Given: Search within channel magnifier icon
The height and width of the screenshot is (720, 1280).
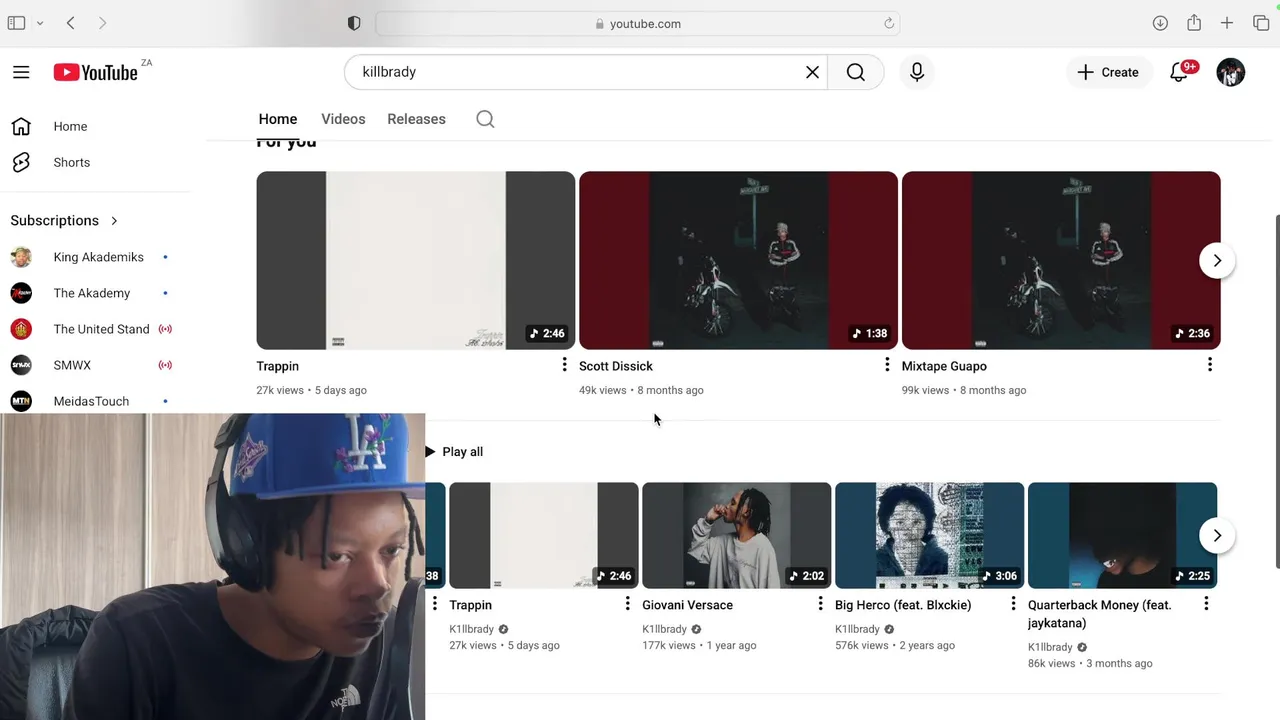Looking at the screenshot, I should coord(485,119).
